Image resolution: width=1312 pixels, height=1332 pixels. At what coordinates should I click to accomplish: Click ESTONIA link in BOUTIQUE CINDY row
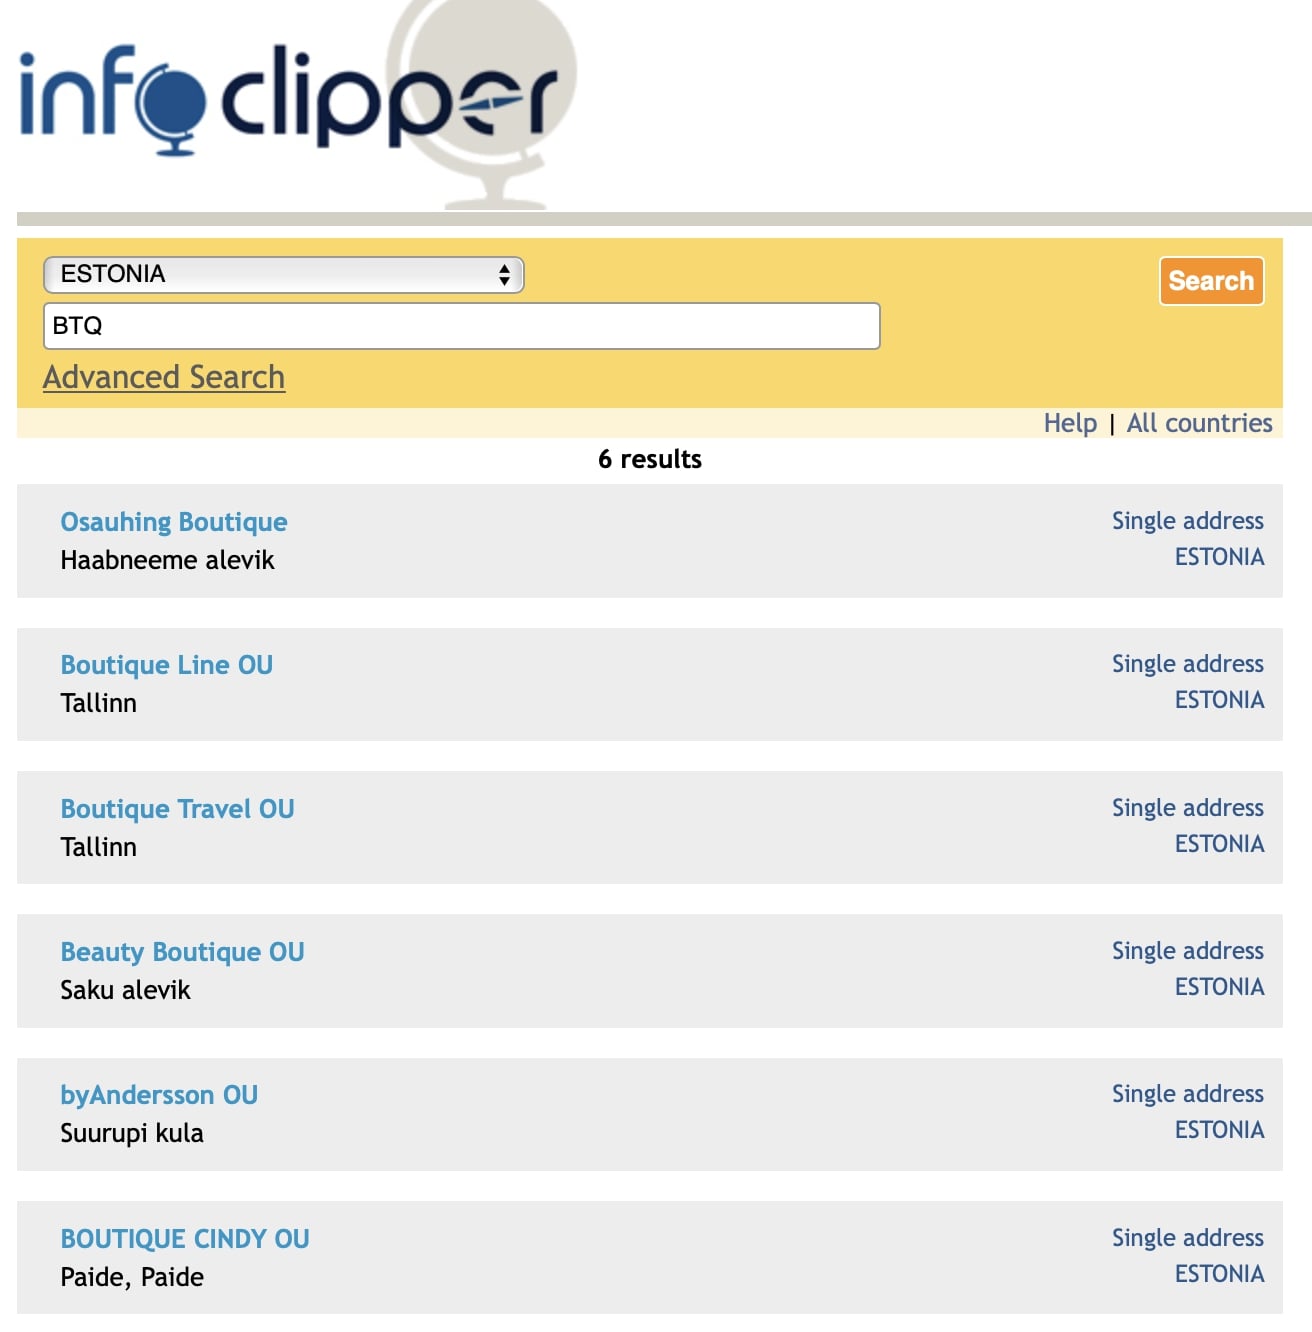(1219, 1274)
